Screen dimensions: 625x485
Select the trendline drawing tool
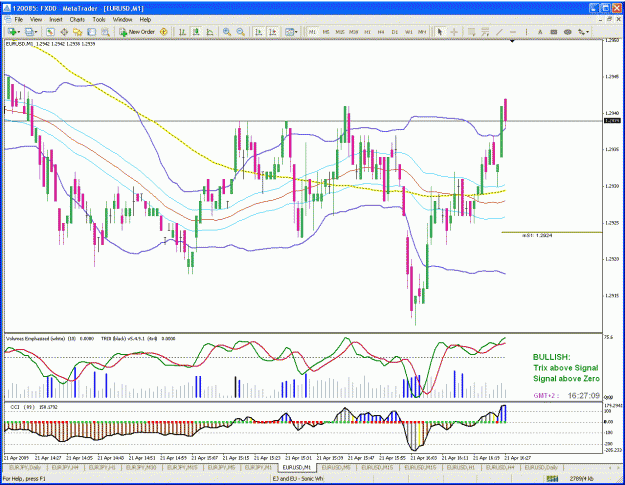pyautogui.click(x=499, y=32)
